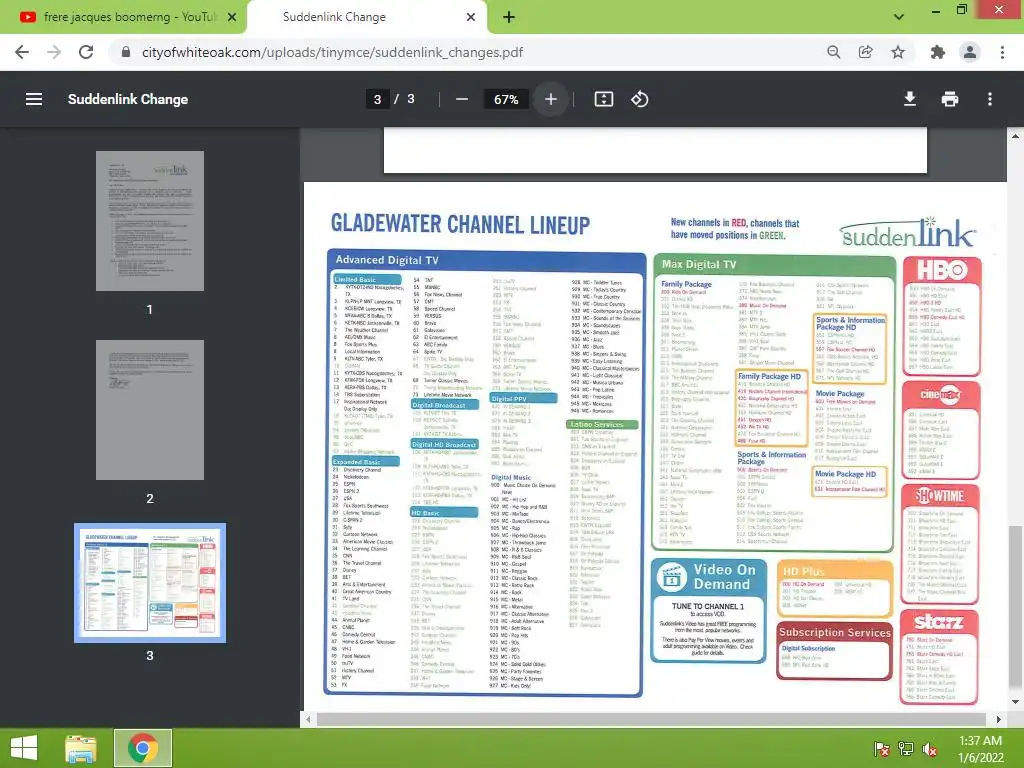Close the Suddenlink Change tab
Image resolution: width=1024 pixels, height=768 pixels.
(471, 17)
